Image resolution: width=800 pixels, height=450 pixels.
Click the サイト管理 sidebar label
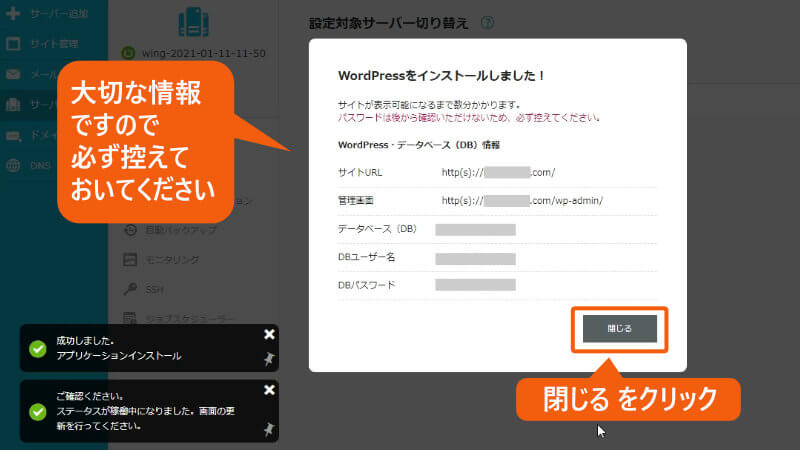(x=54, y=44)
